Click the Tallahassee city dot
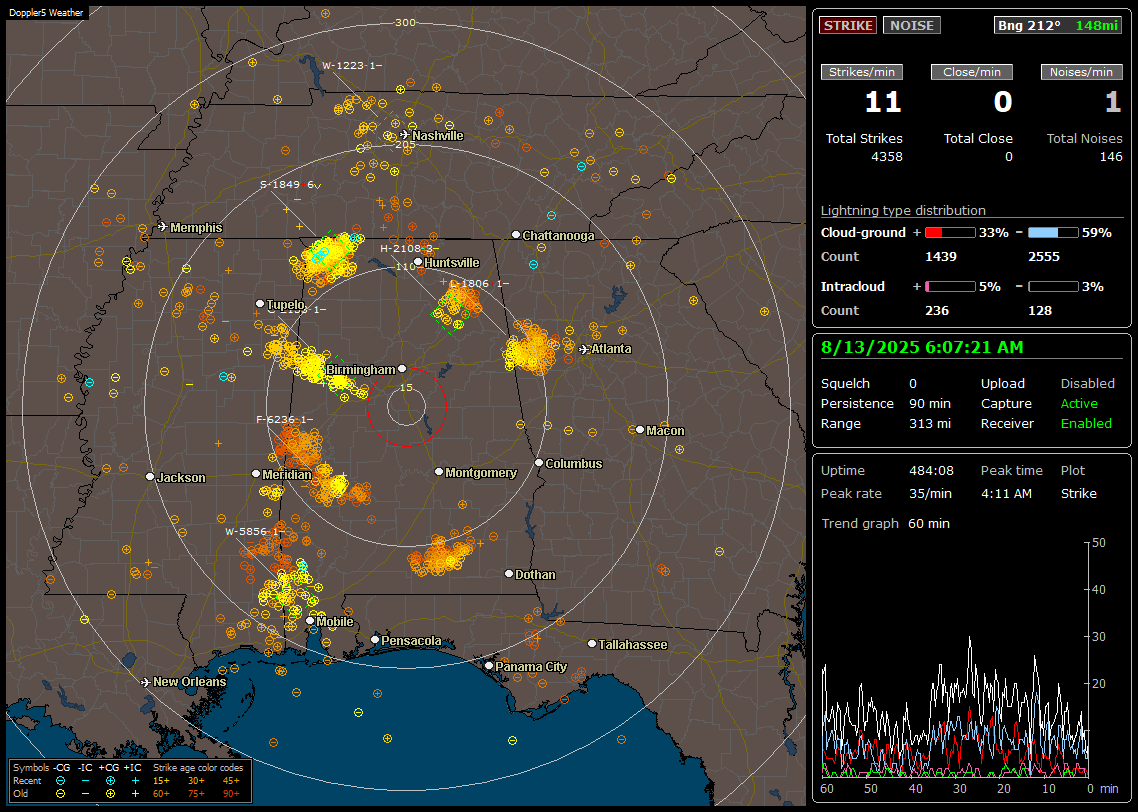Image resolution: width=1138 pixels, height=812 pixels. tap(592, 644)
